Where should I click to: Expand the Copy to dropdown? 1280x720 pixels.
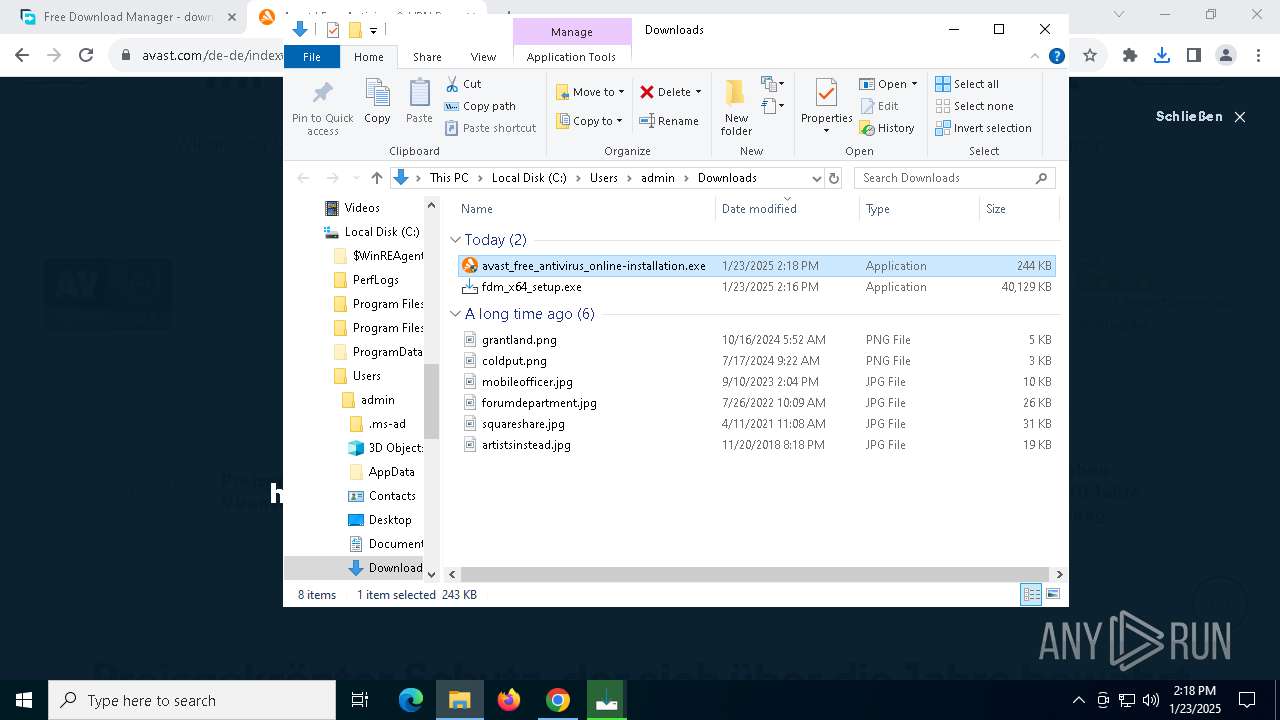click(619, 121)
